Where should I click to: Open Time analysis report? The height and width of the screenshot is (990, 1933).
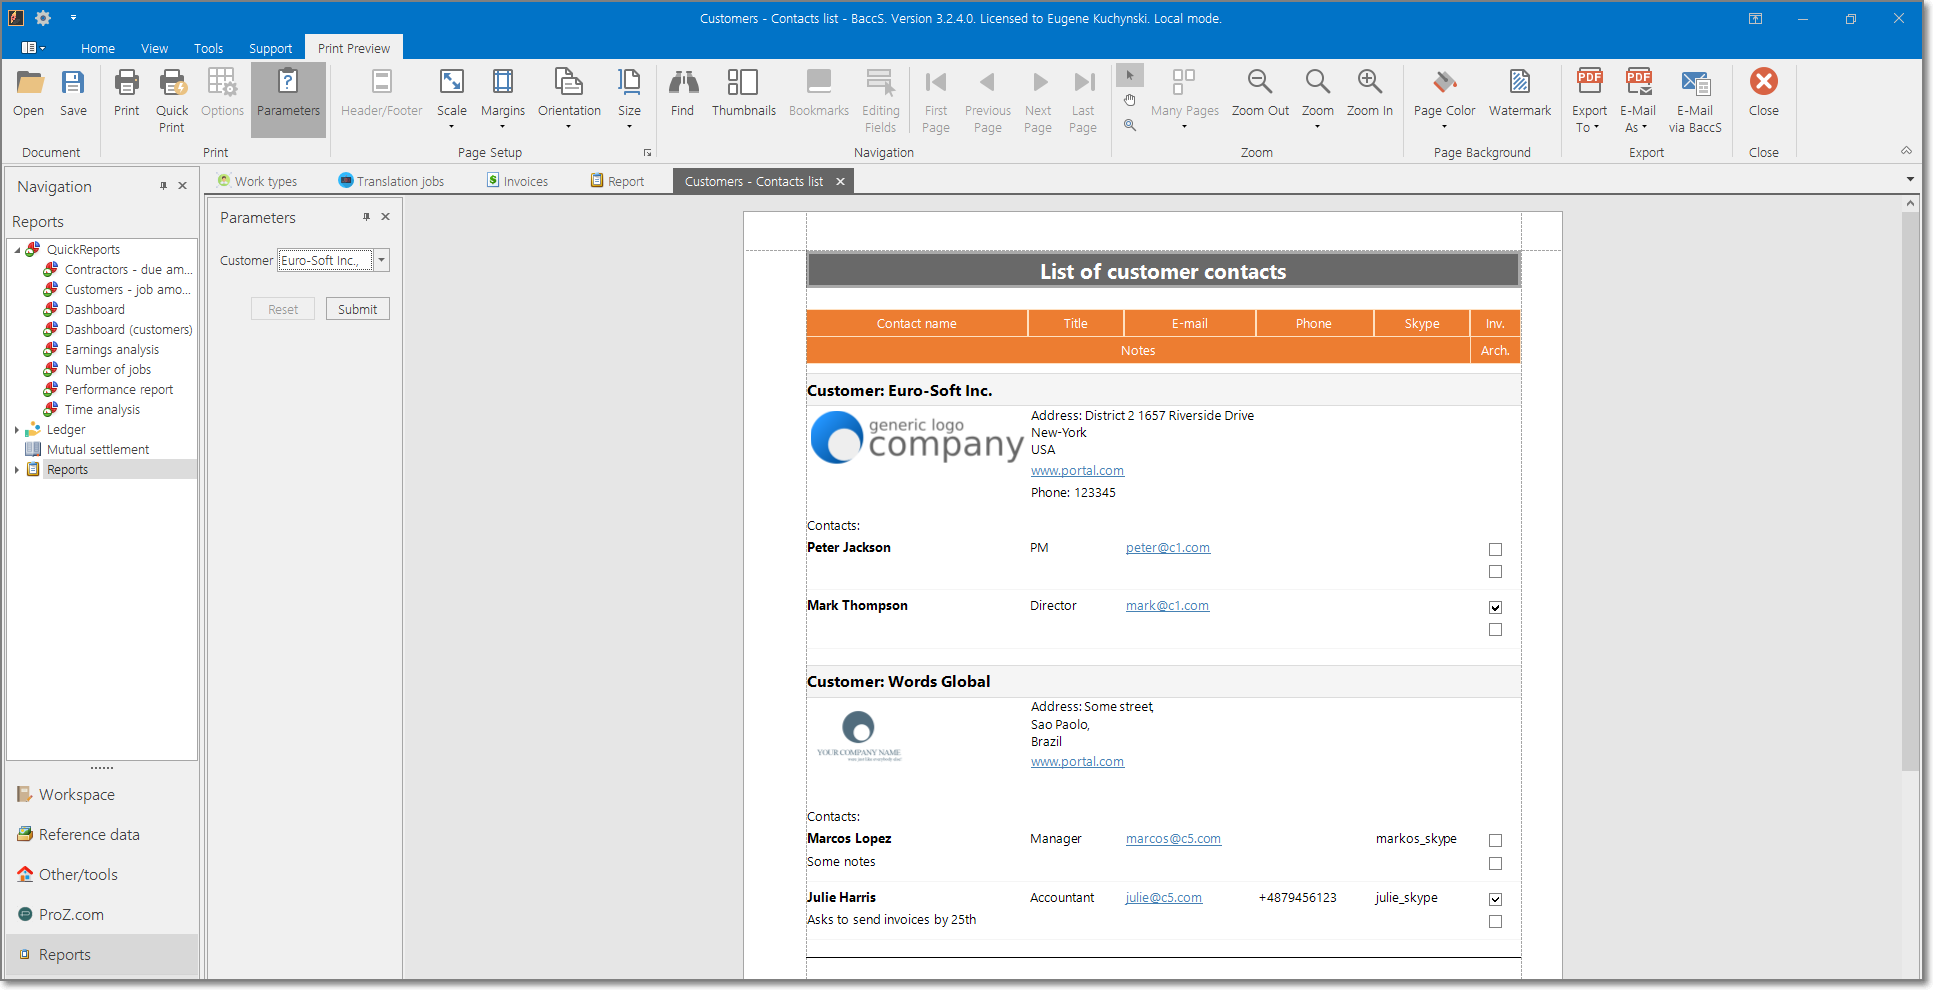coord(102,410)
